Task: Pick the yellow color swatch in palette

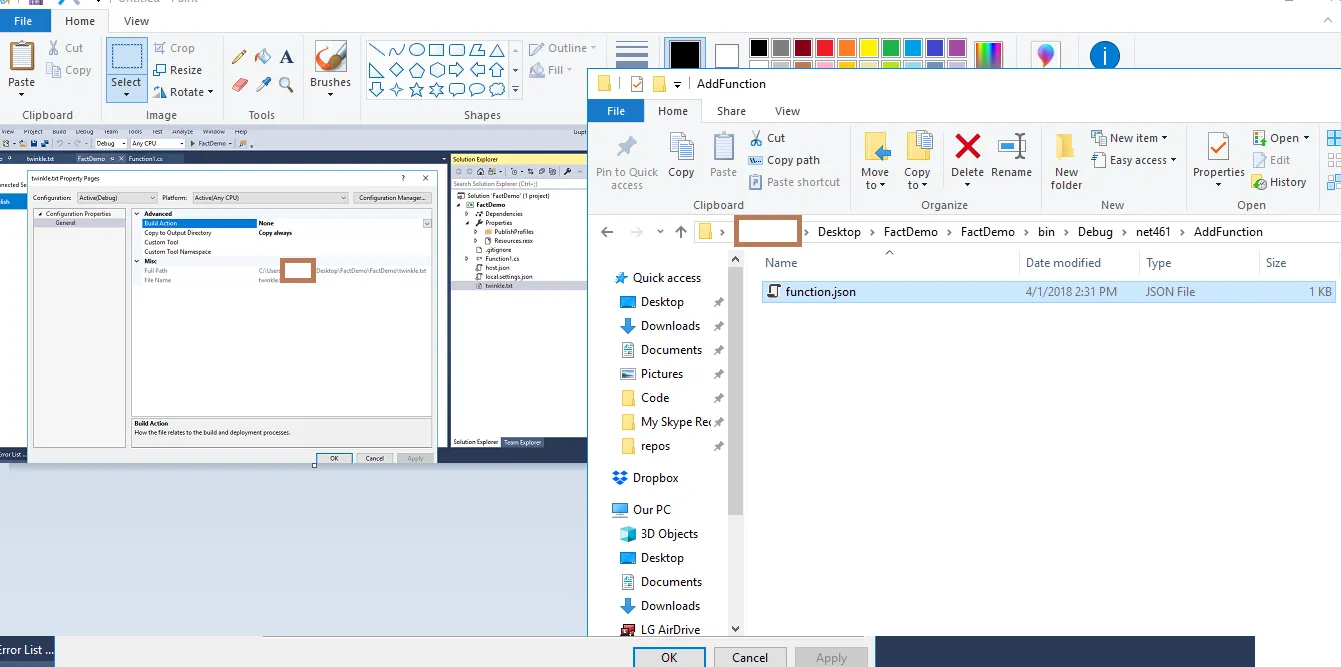Action: tap(869, 48)
